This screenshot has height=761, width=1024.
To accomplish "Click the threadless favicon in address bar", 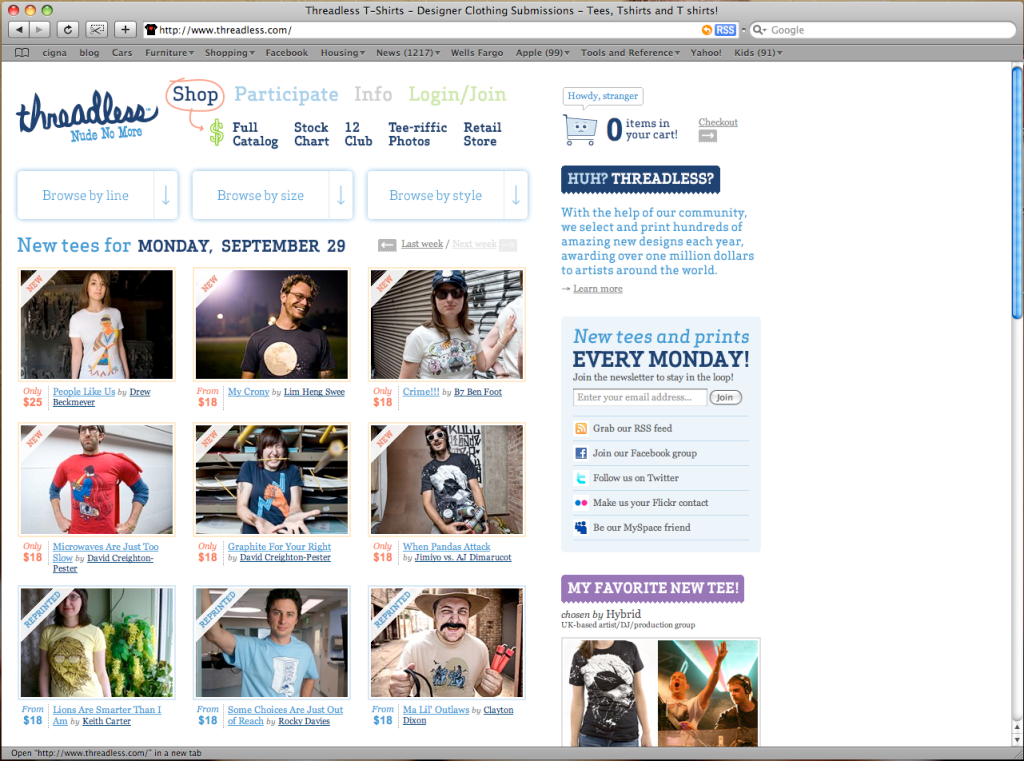I will [151, 29].
